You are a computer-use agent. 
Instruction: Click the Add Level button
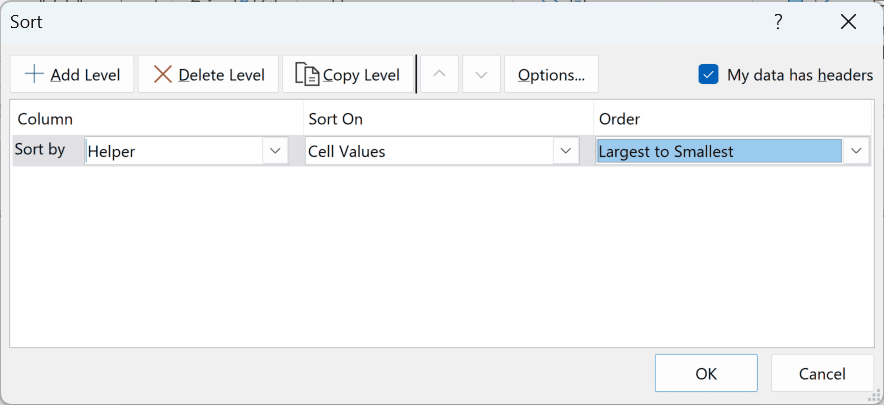(x=72, y=74)
